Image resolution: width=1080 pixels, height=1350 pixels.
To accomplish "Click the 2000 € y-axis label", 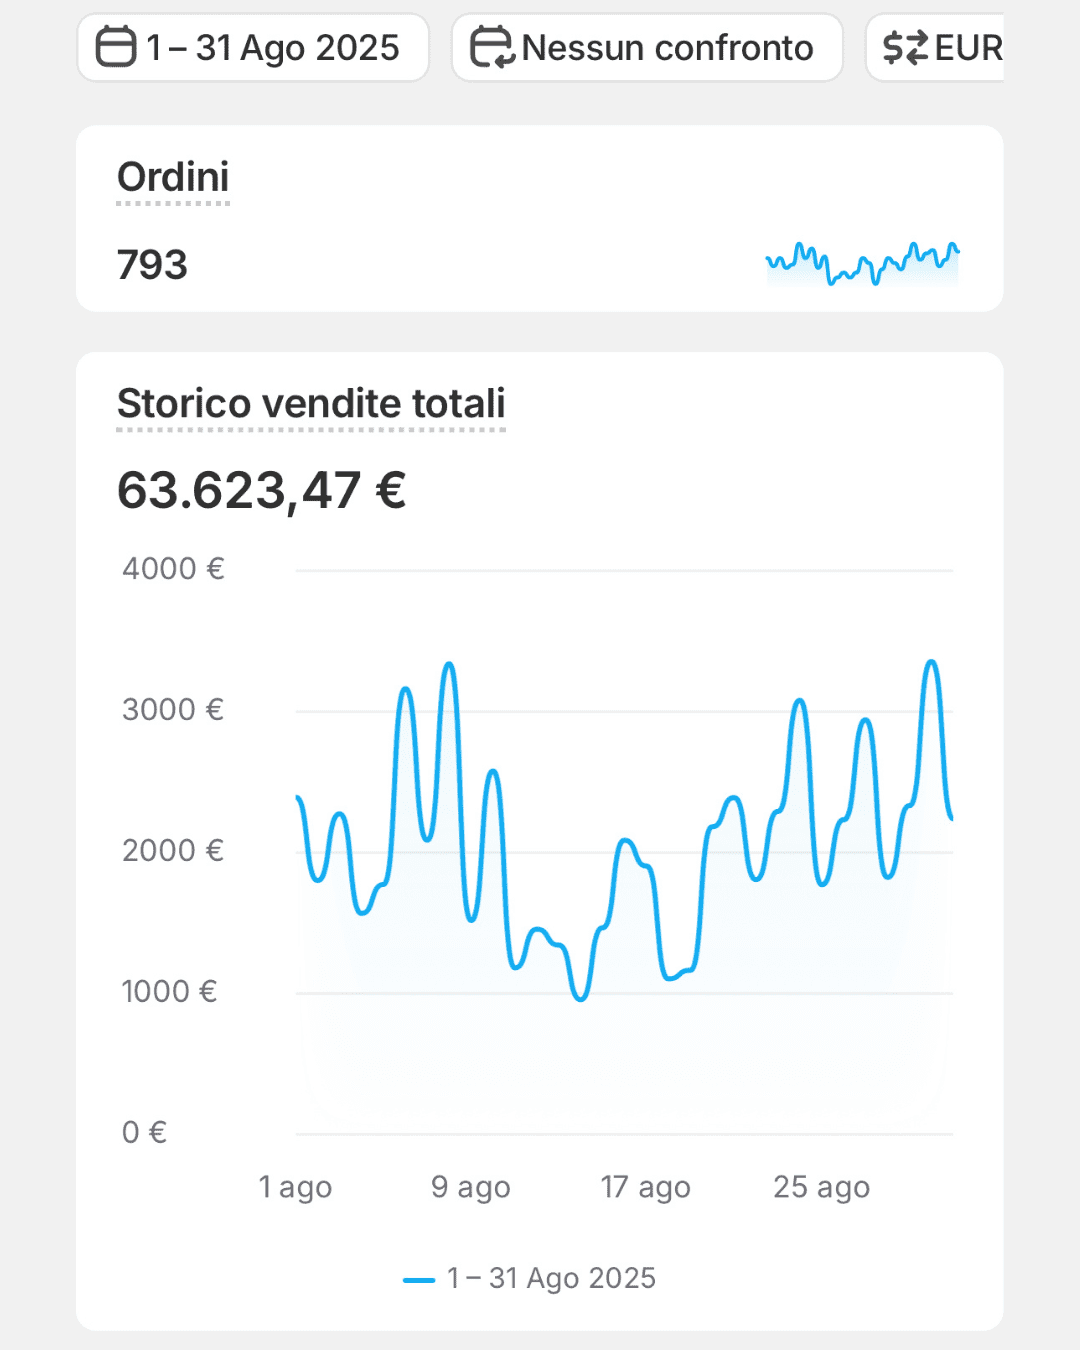I will 173,851.
